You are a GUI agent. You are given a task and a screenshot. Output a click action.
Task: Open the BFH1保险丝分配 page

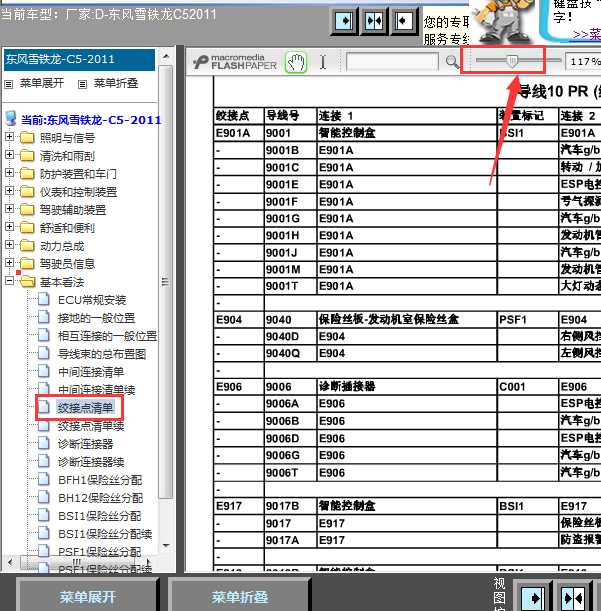100,480
